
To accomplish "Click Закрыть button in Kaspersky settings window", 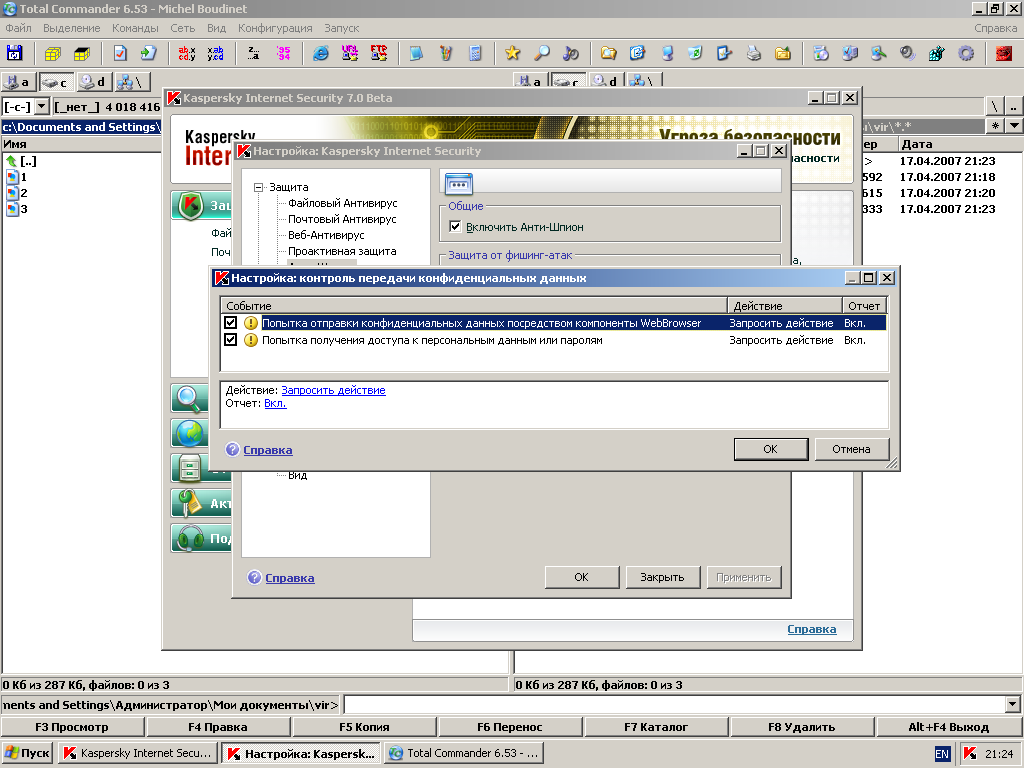I will coord(662,577).
